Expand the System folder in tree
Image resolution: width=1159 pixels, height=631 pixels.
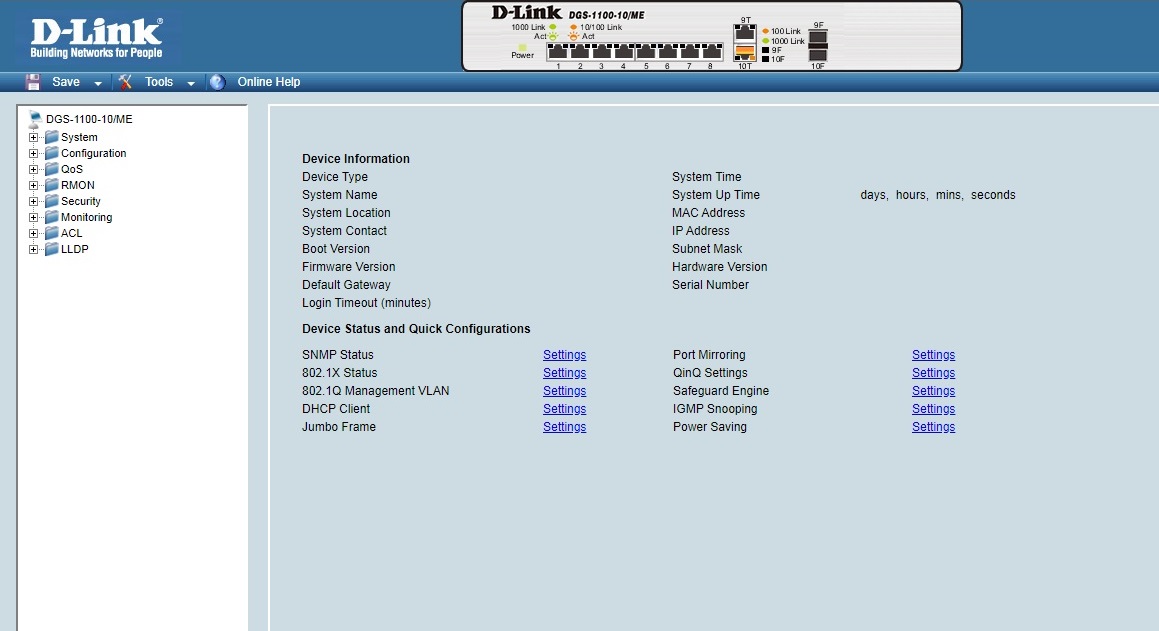point(34,138)
